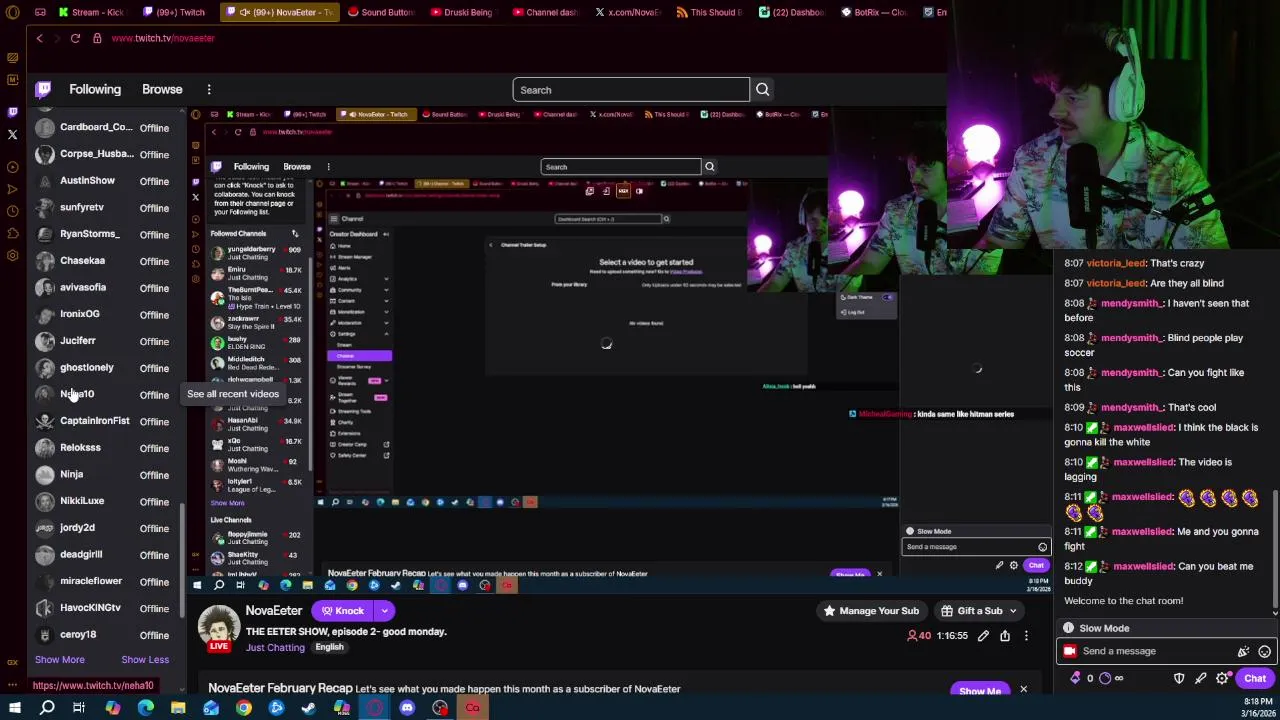1280x720 pixels.
Task: Switch to the BotRix browser tab
Action: [x=875, y=12]
